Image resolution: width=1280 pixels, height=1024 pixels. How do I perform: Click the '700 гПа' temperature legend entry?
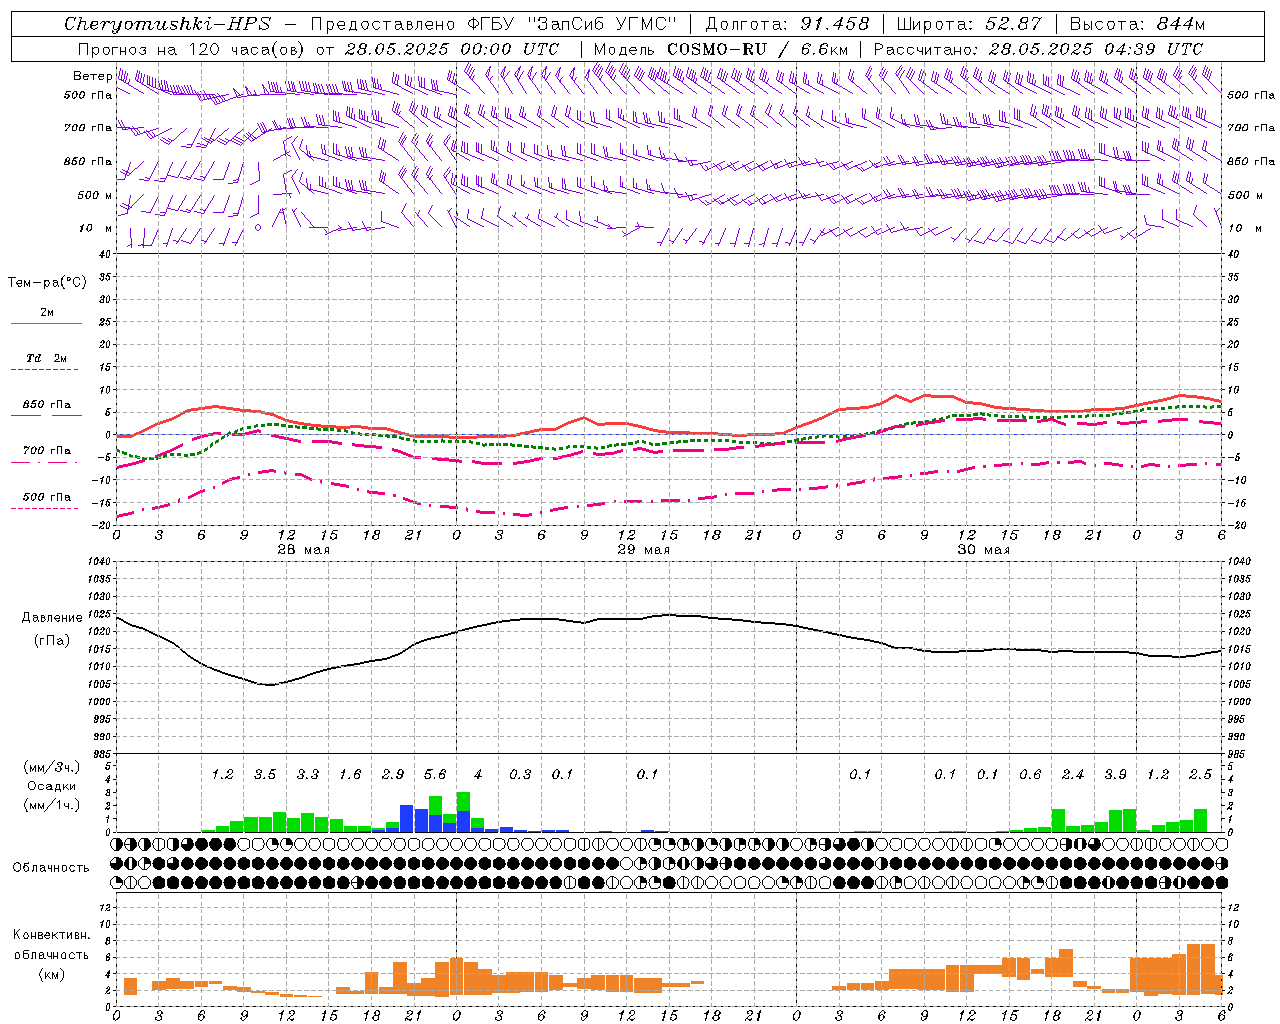47,451
